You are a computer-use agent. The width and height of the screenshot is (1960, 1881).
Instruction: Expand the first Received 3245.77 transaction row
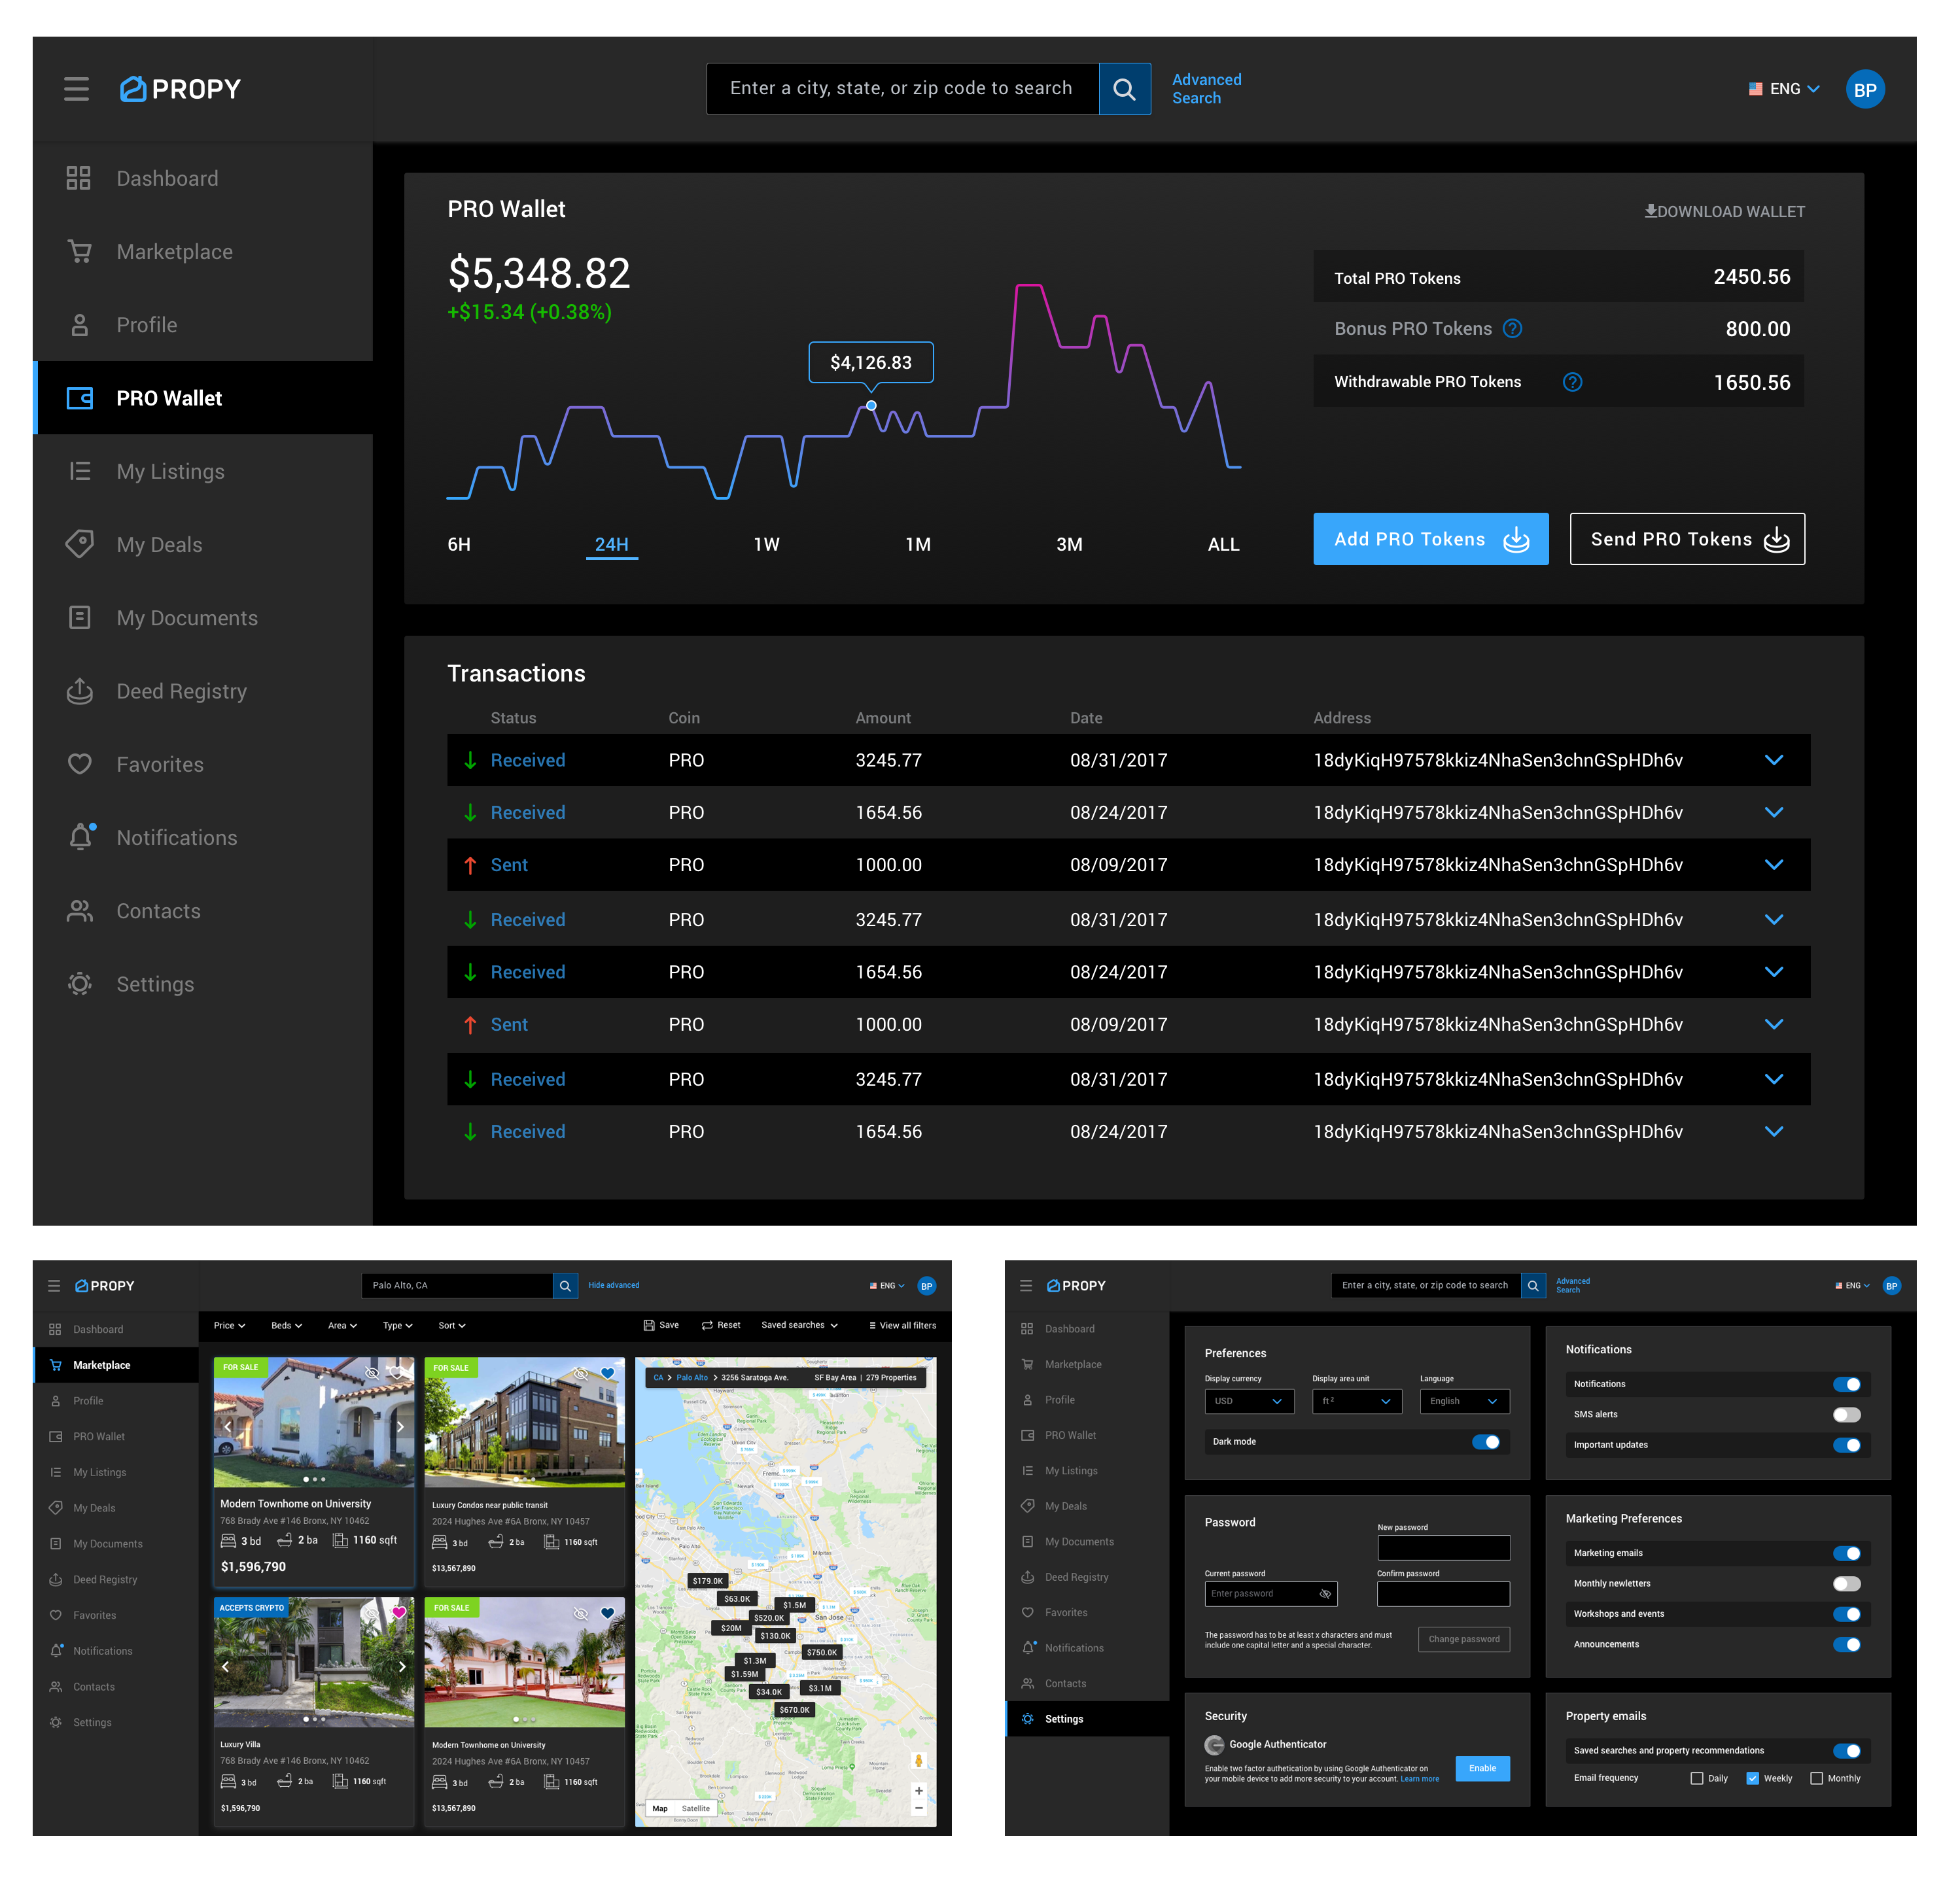pyautogui.click(x=1773, y=760)
